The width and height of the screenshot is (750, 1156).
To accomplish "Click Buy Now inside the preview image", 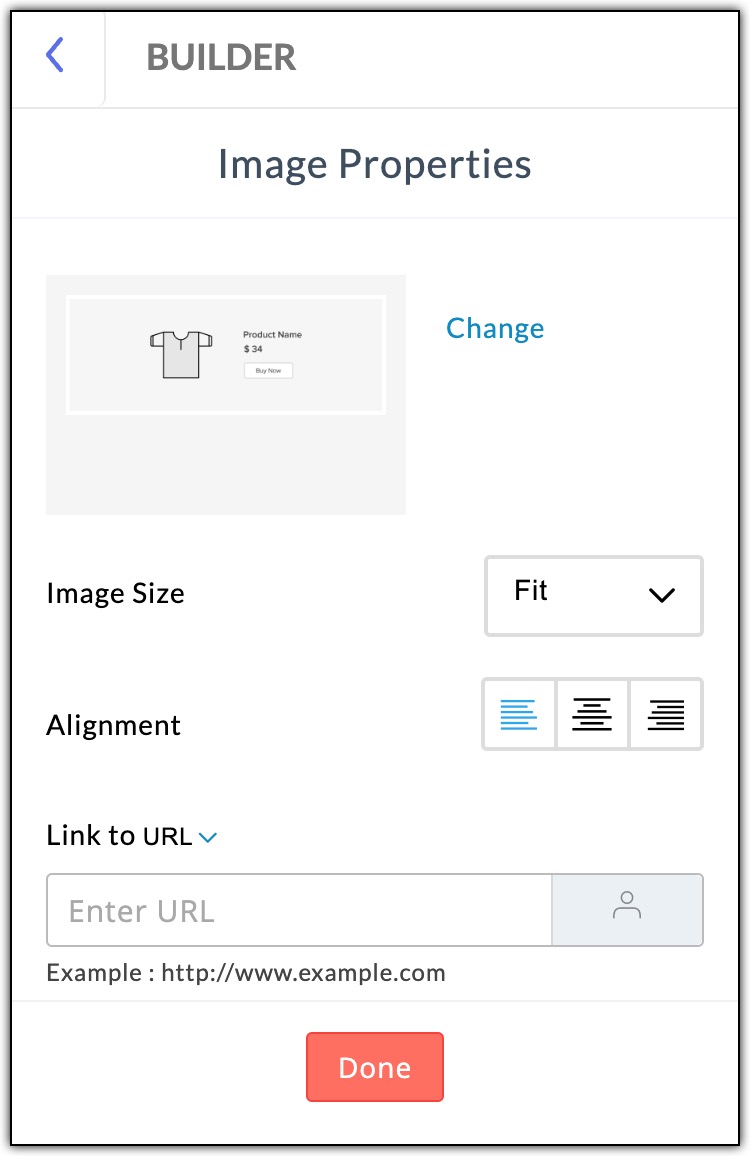I will [x=268, y=371].
